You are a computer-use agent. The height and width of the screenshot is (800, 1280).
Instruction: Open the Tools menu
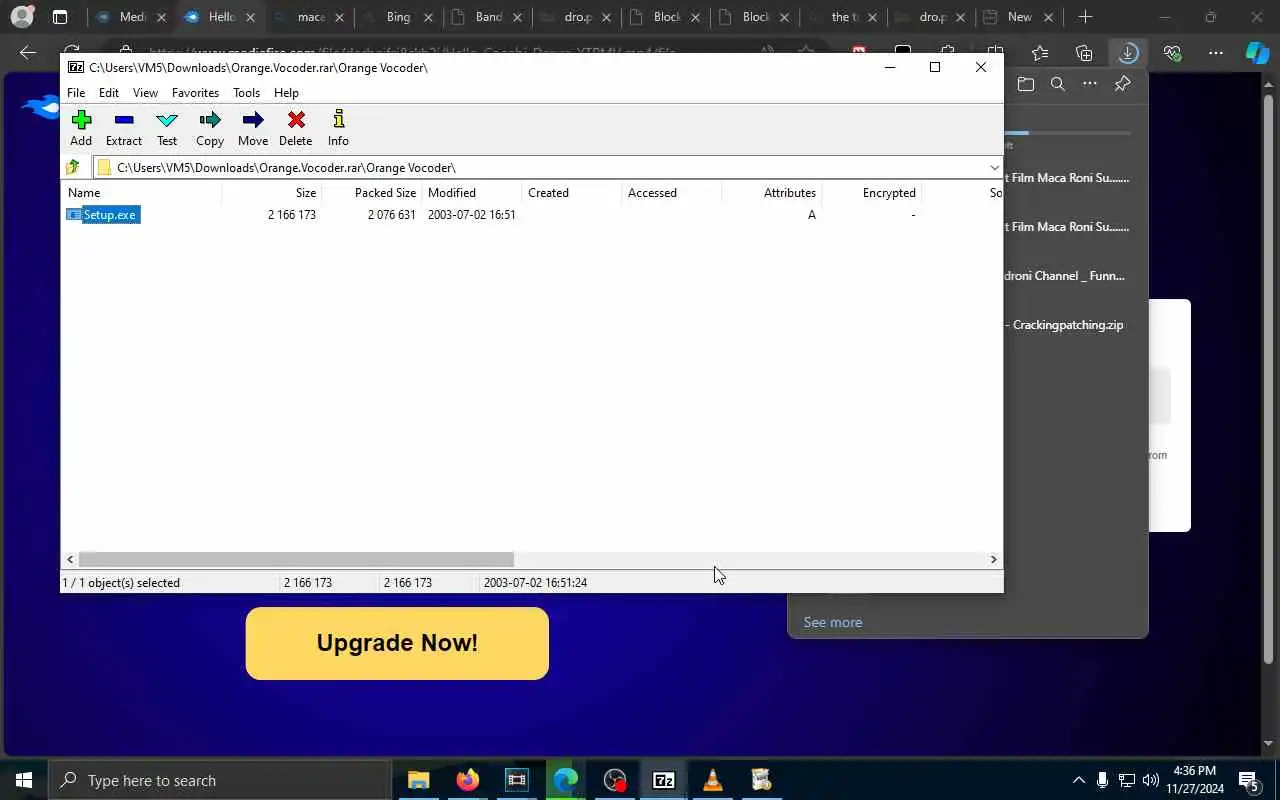[246, 93]
